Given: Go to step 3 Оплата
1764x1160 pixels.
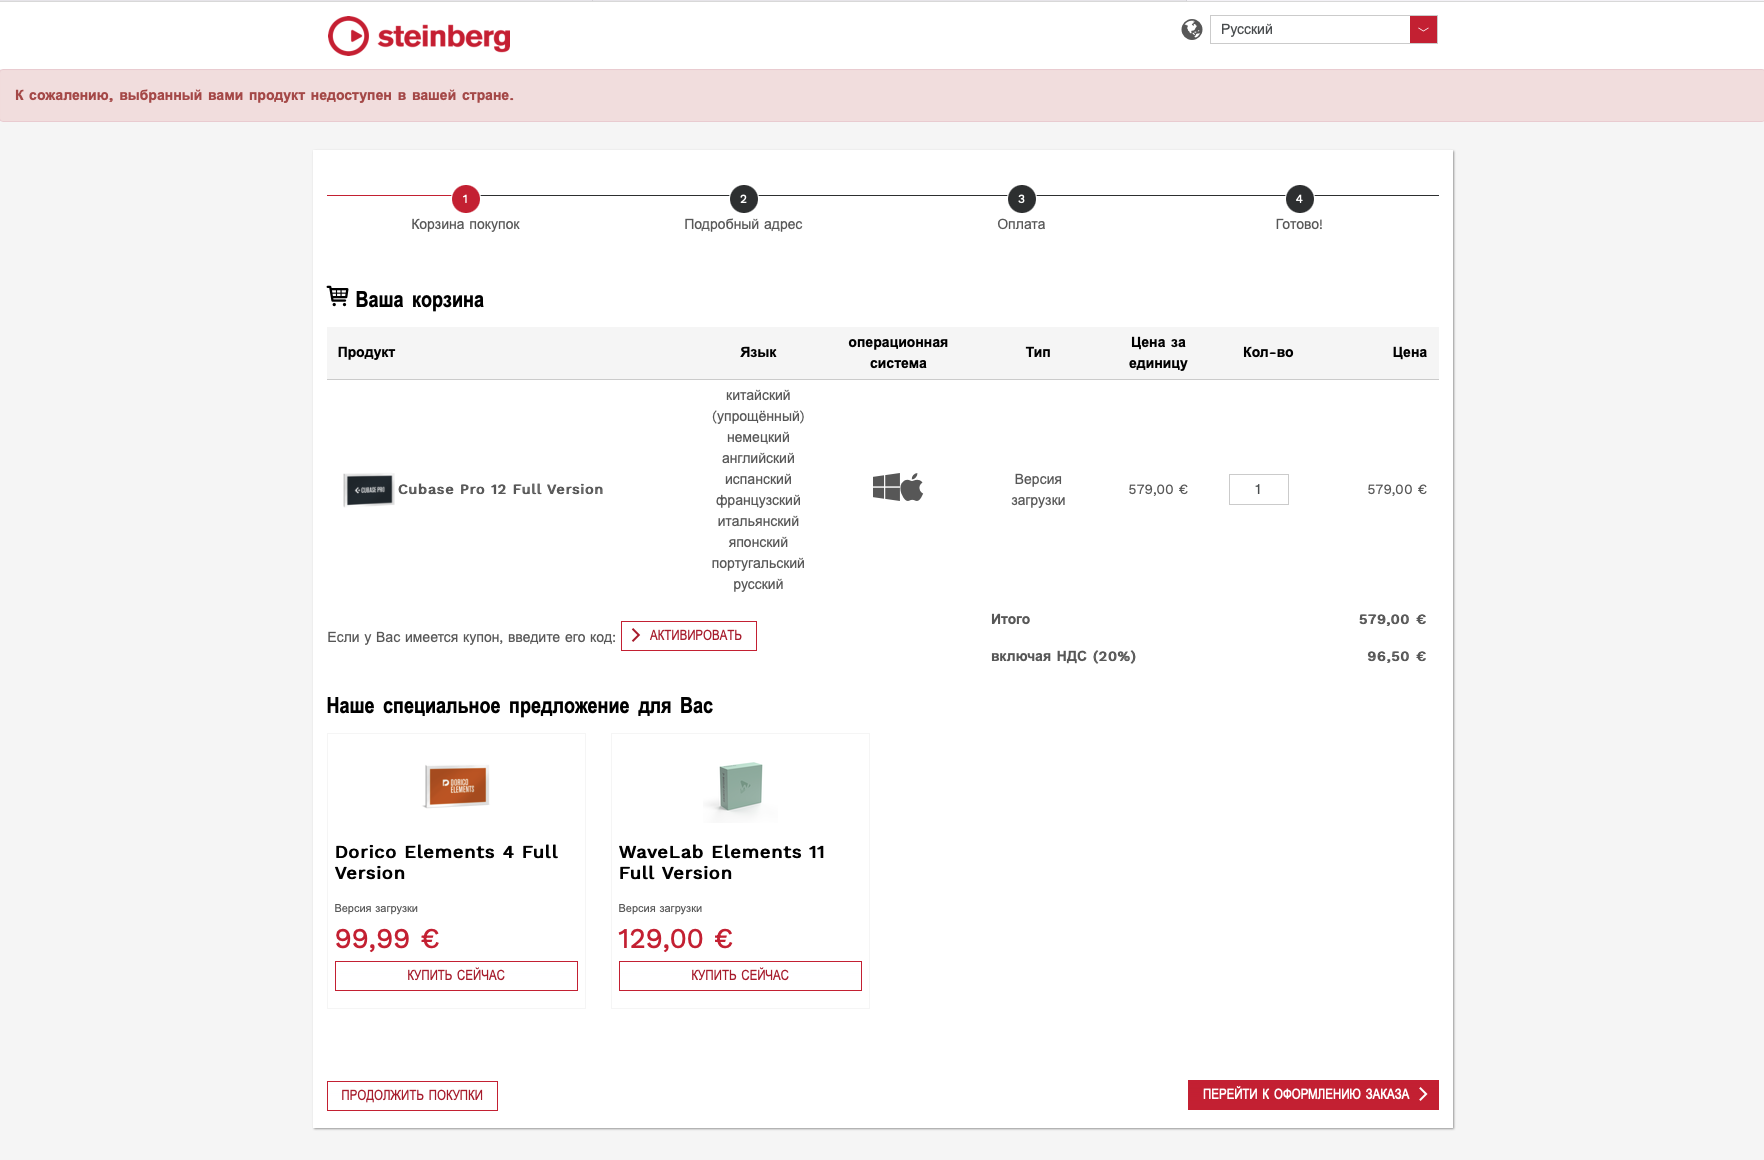Looking at the screenshot, I should click(1021, 199).
